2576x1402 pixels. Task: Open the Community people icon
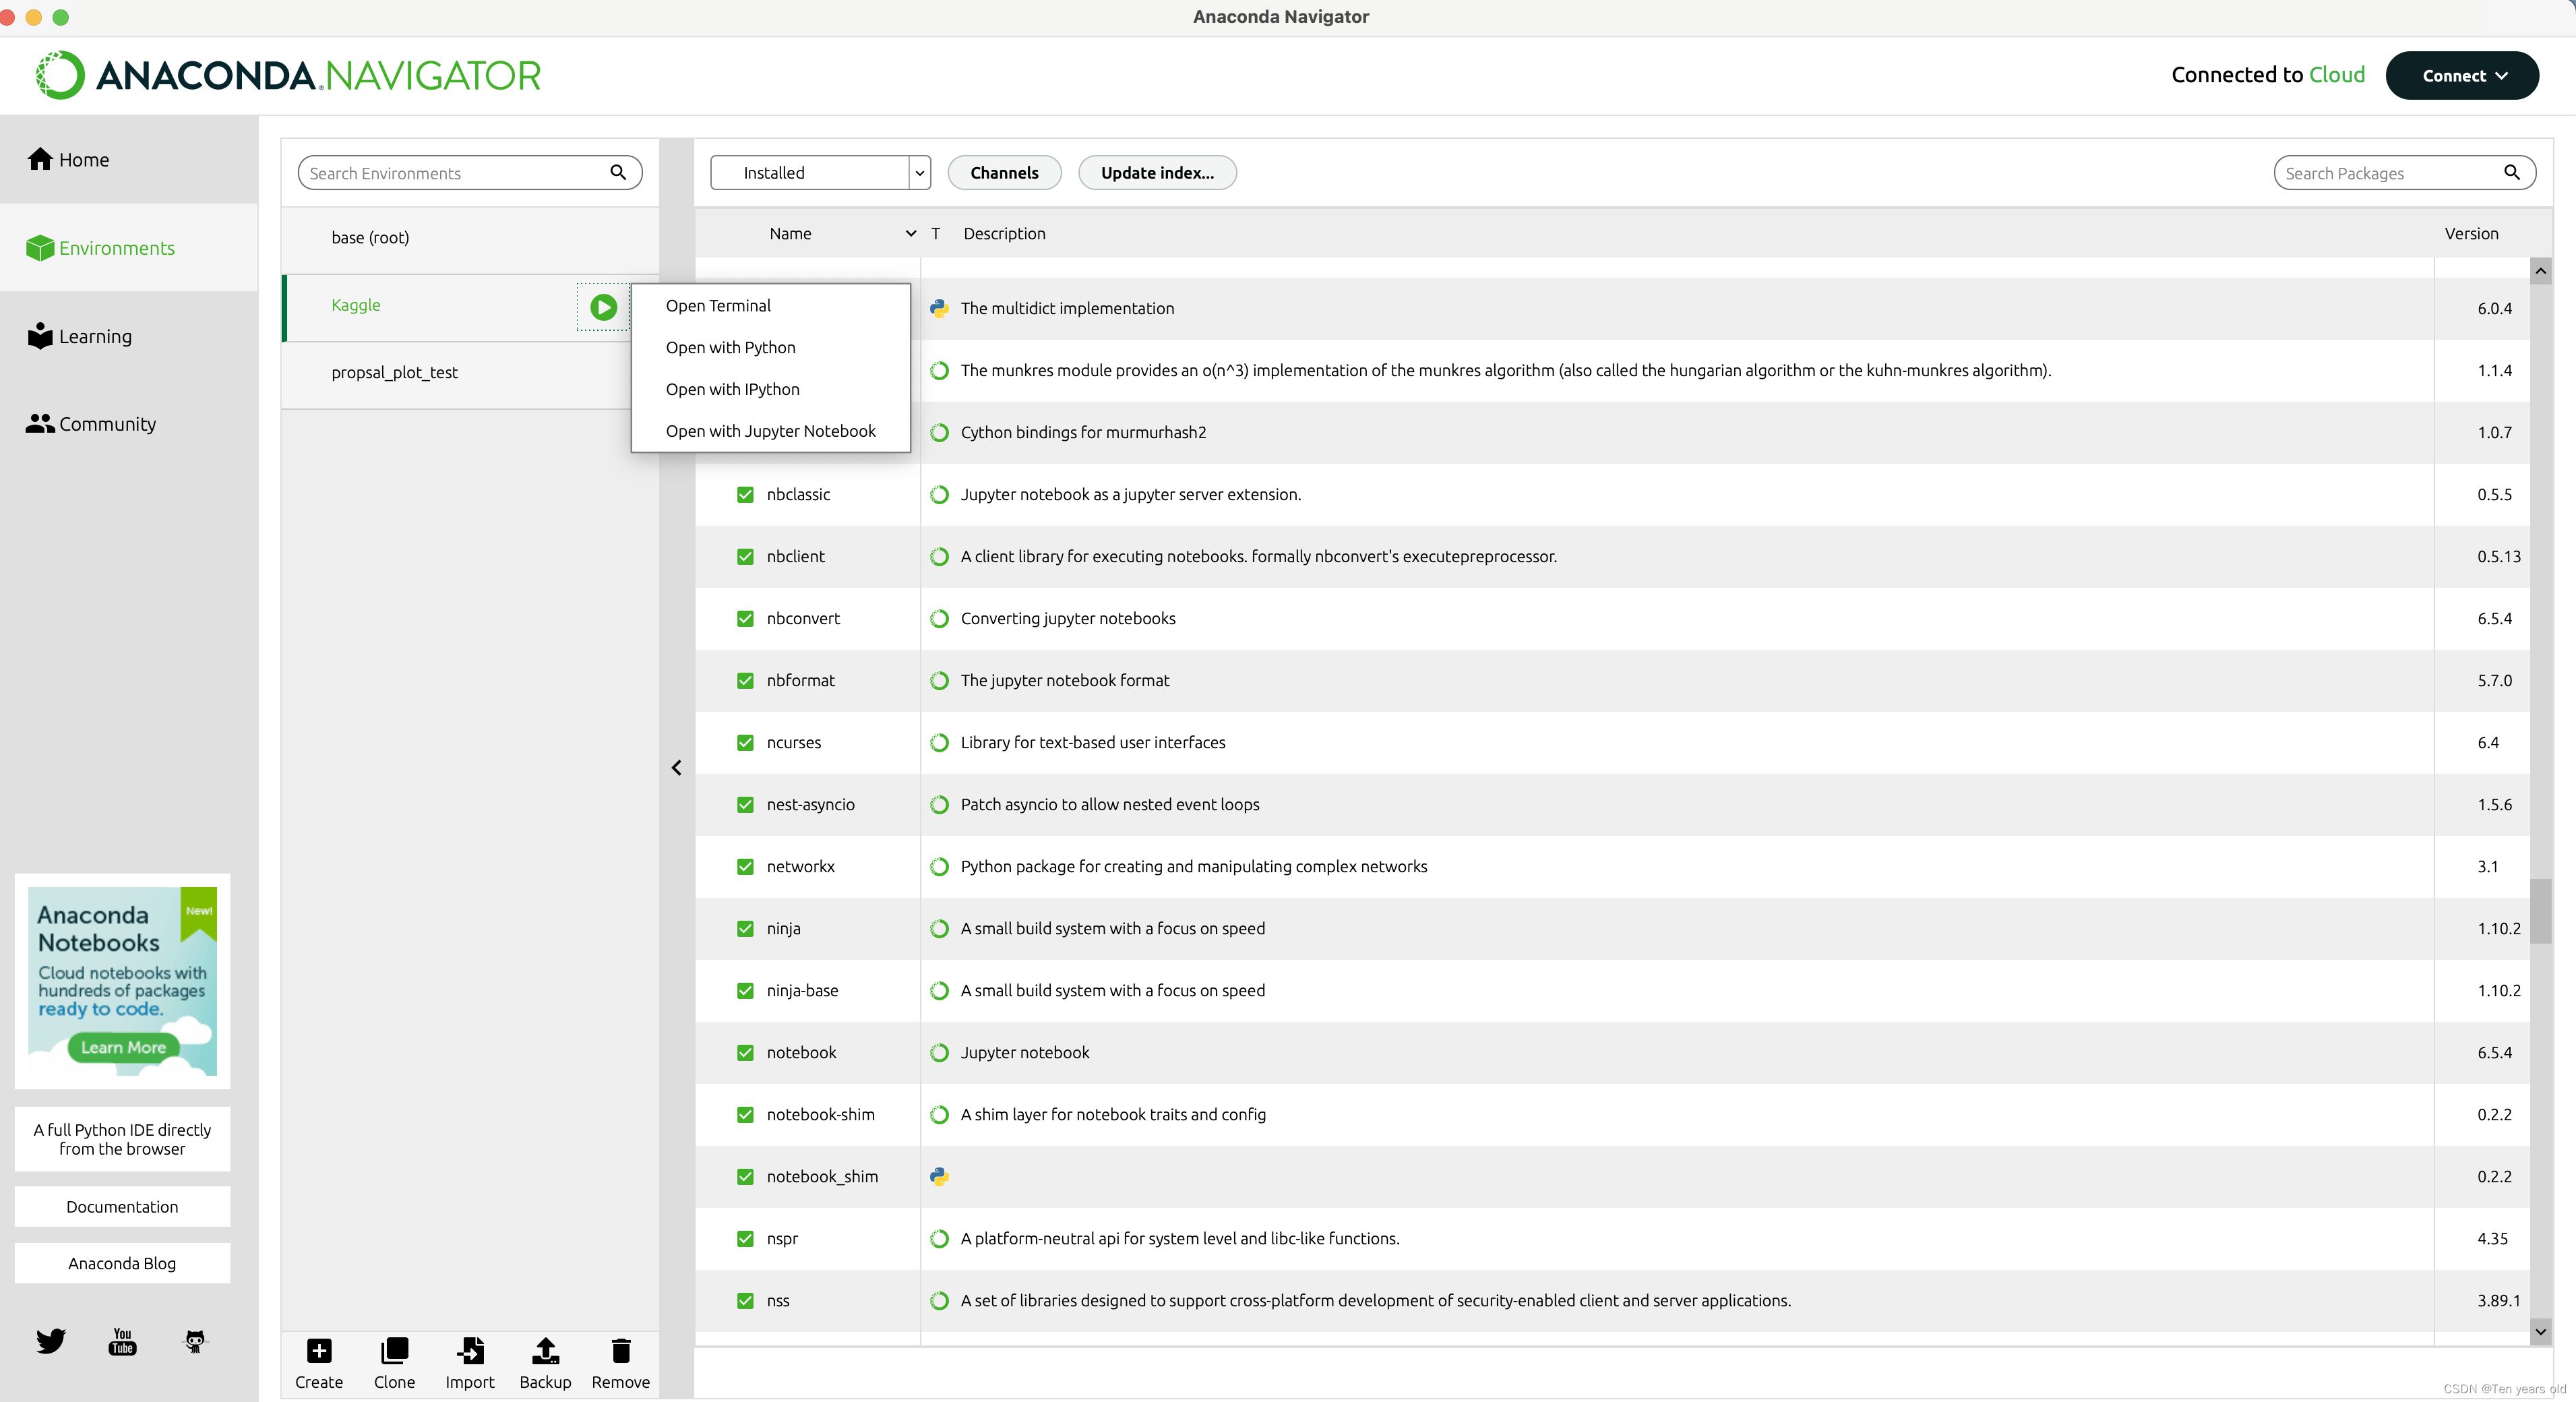pyautogui.click(x=40, y=424)
